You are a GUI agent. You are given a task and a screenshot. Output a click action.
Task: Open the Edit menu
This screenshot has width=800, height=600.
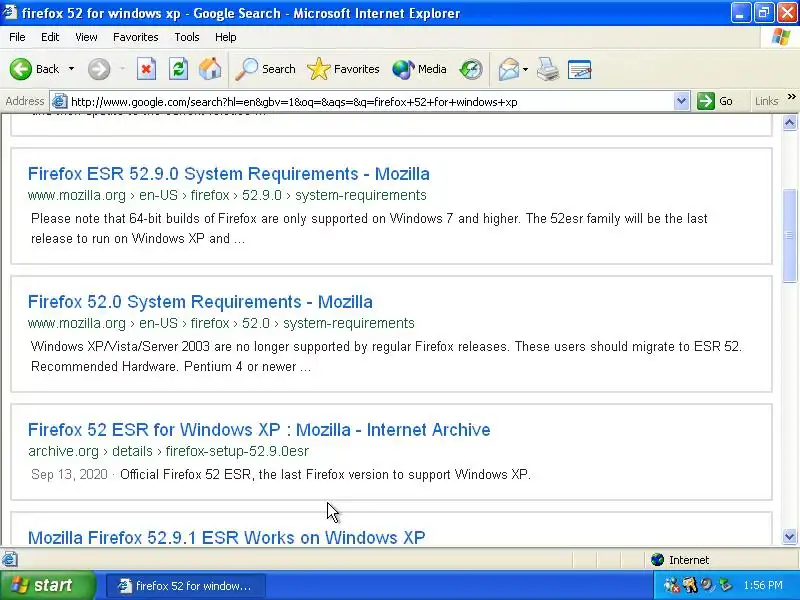(x=50, y=37)
